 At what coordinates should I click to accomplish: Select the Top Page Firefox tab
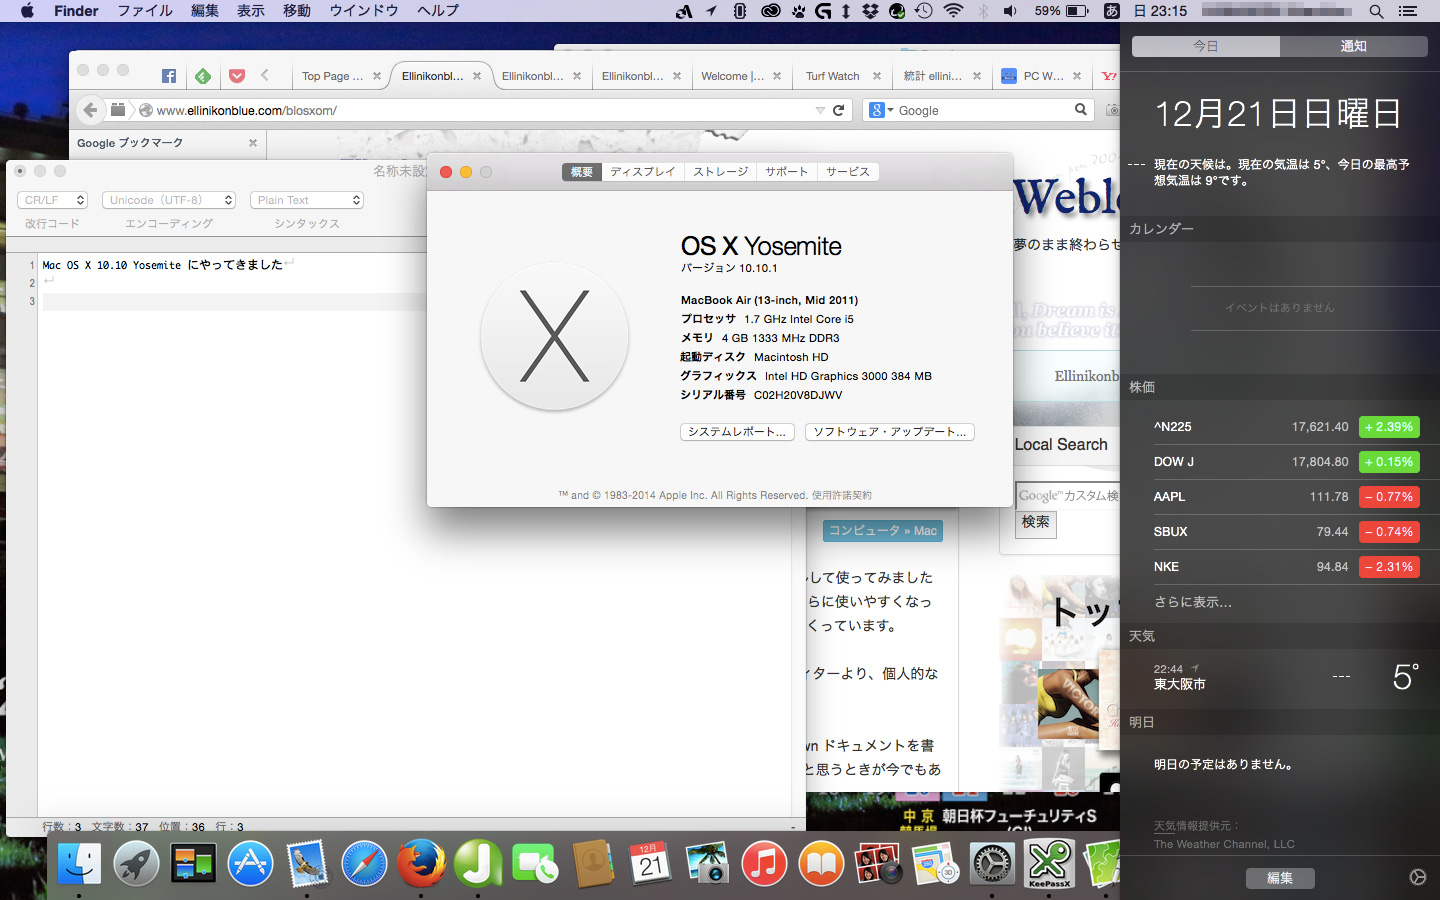[x=332, y=76]
